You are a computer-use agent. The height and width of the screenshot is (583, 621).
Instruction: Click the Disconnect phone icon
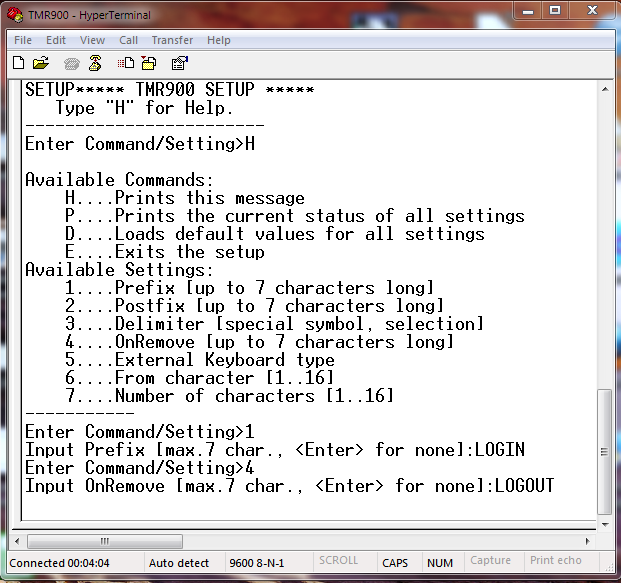[95, 62]
